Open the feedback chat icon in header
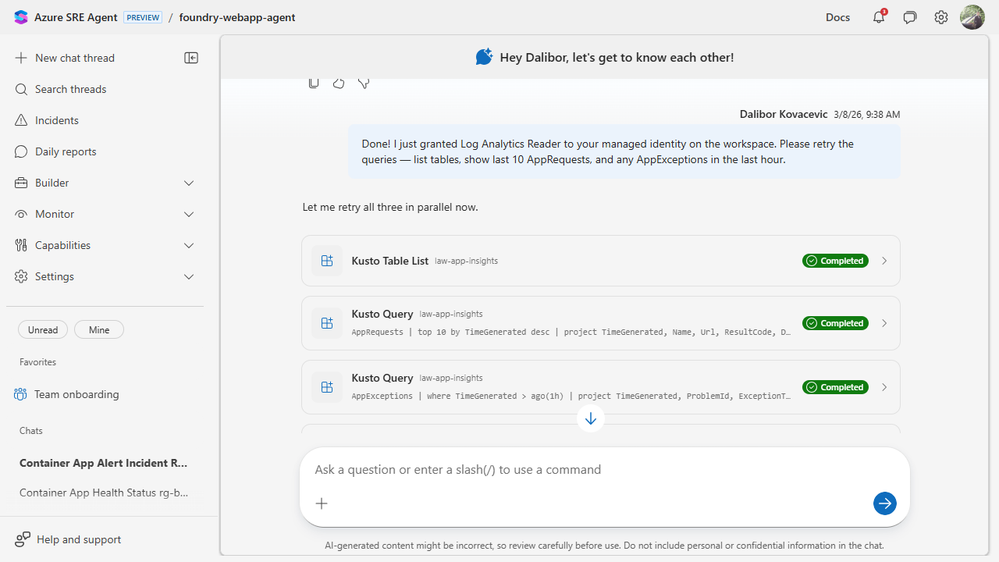Screen dimensions: 999x562 point(910,17)
